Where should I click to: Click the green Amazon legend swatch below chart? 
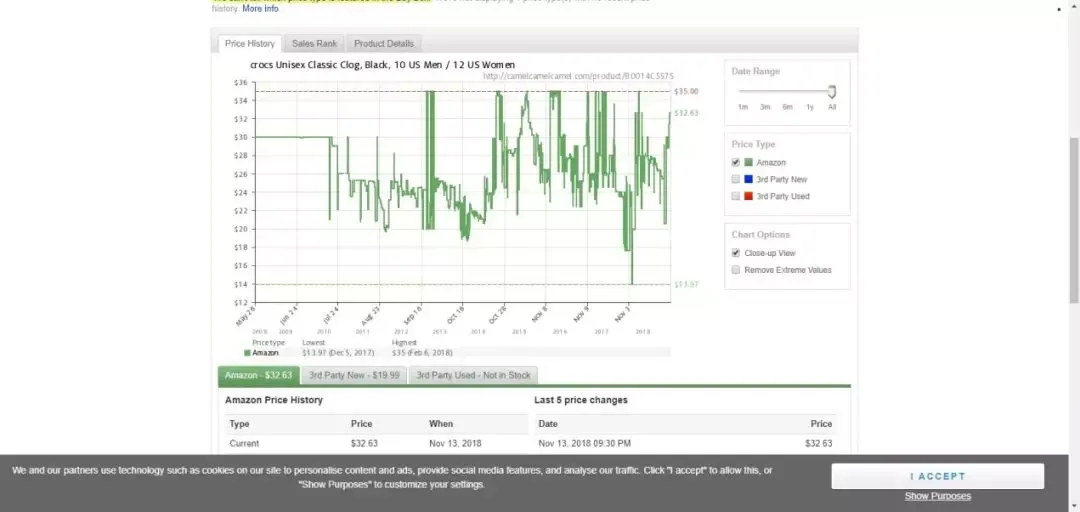pyautogui.click(x=248, y=353)
